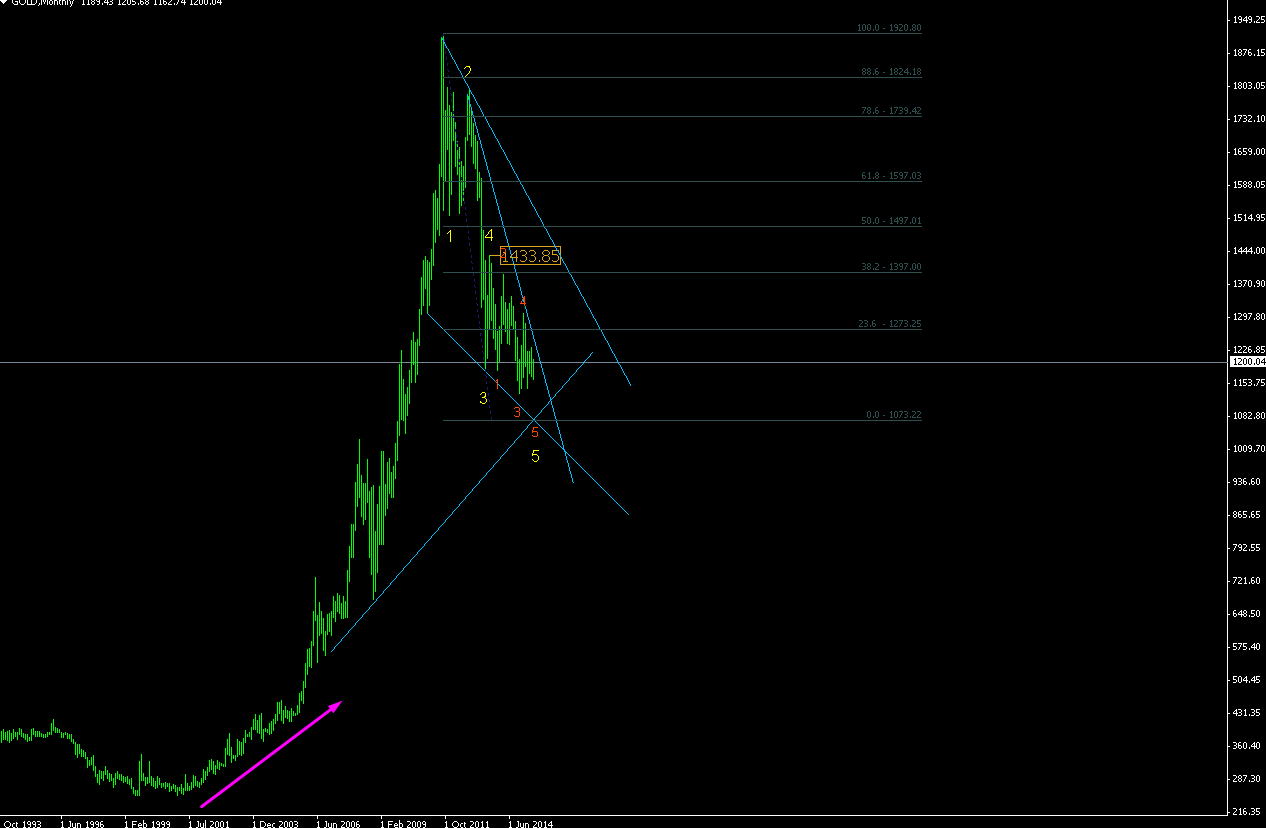1266x828 pixels.
Task: Click time axis label 1 Feb 1999
Action: (x=146, y=824)
